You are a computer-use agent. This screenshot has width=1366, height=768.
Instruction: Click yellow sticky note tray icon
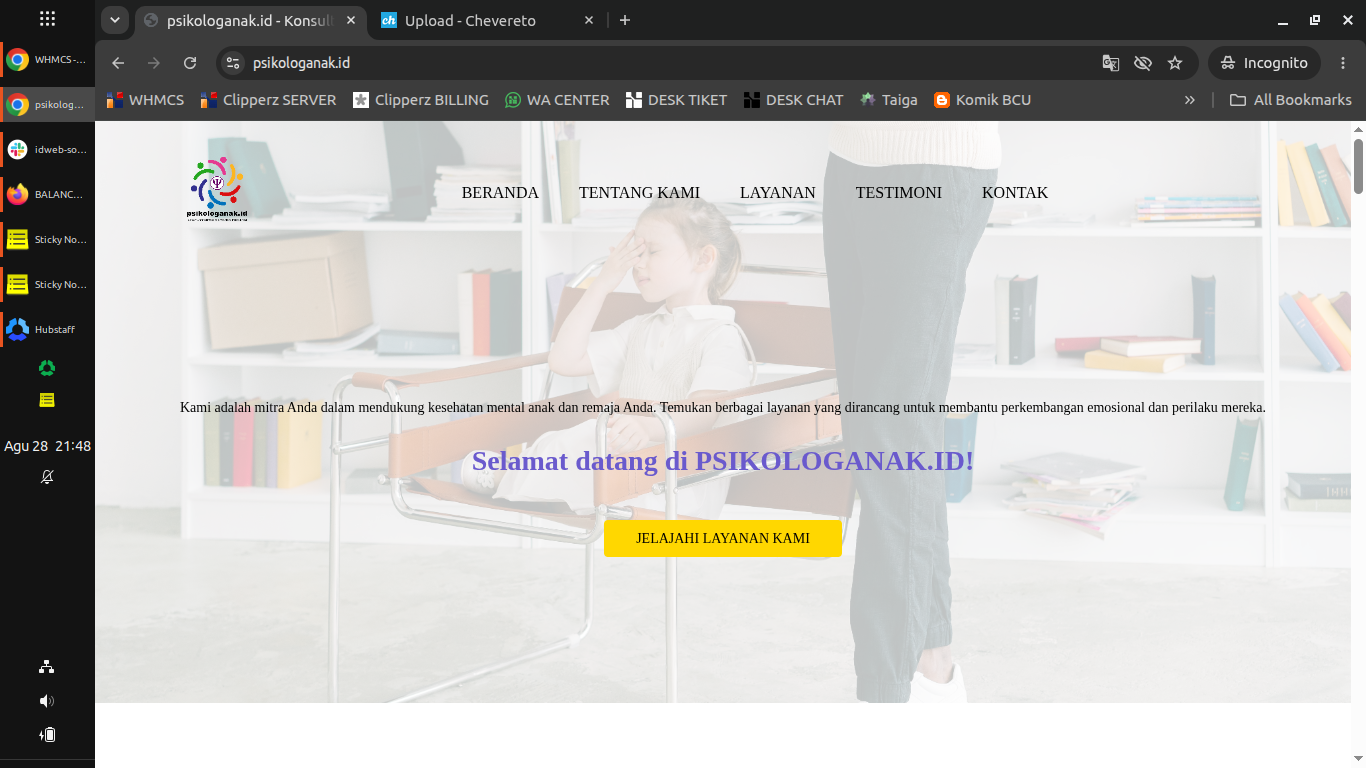coord(47,400)
